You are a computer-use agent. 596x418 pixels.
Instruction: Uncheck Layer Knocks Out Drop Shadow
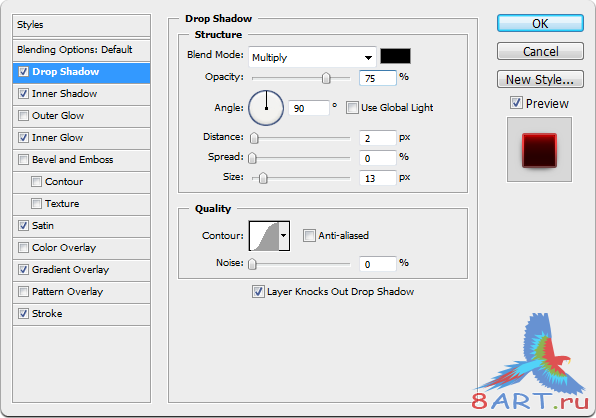[258, 292]
